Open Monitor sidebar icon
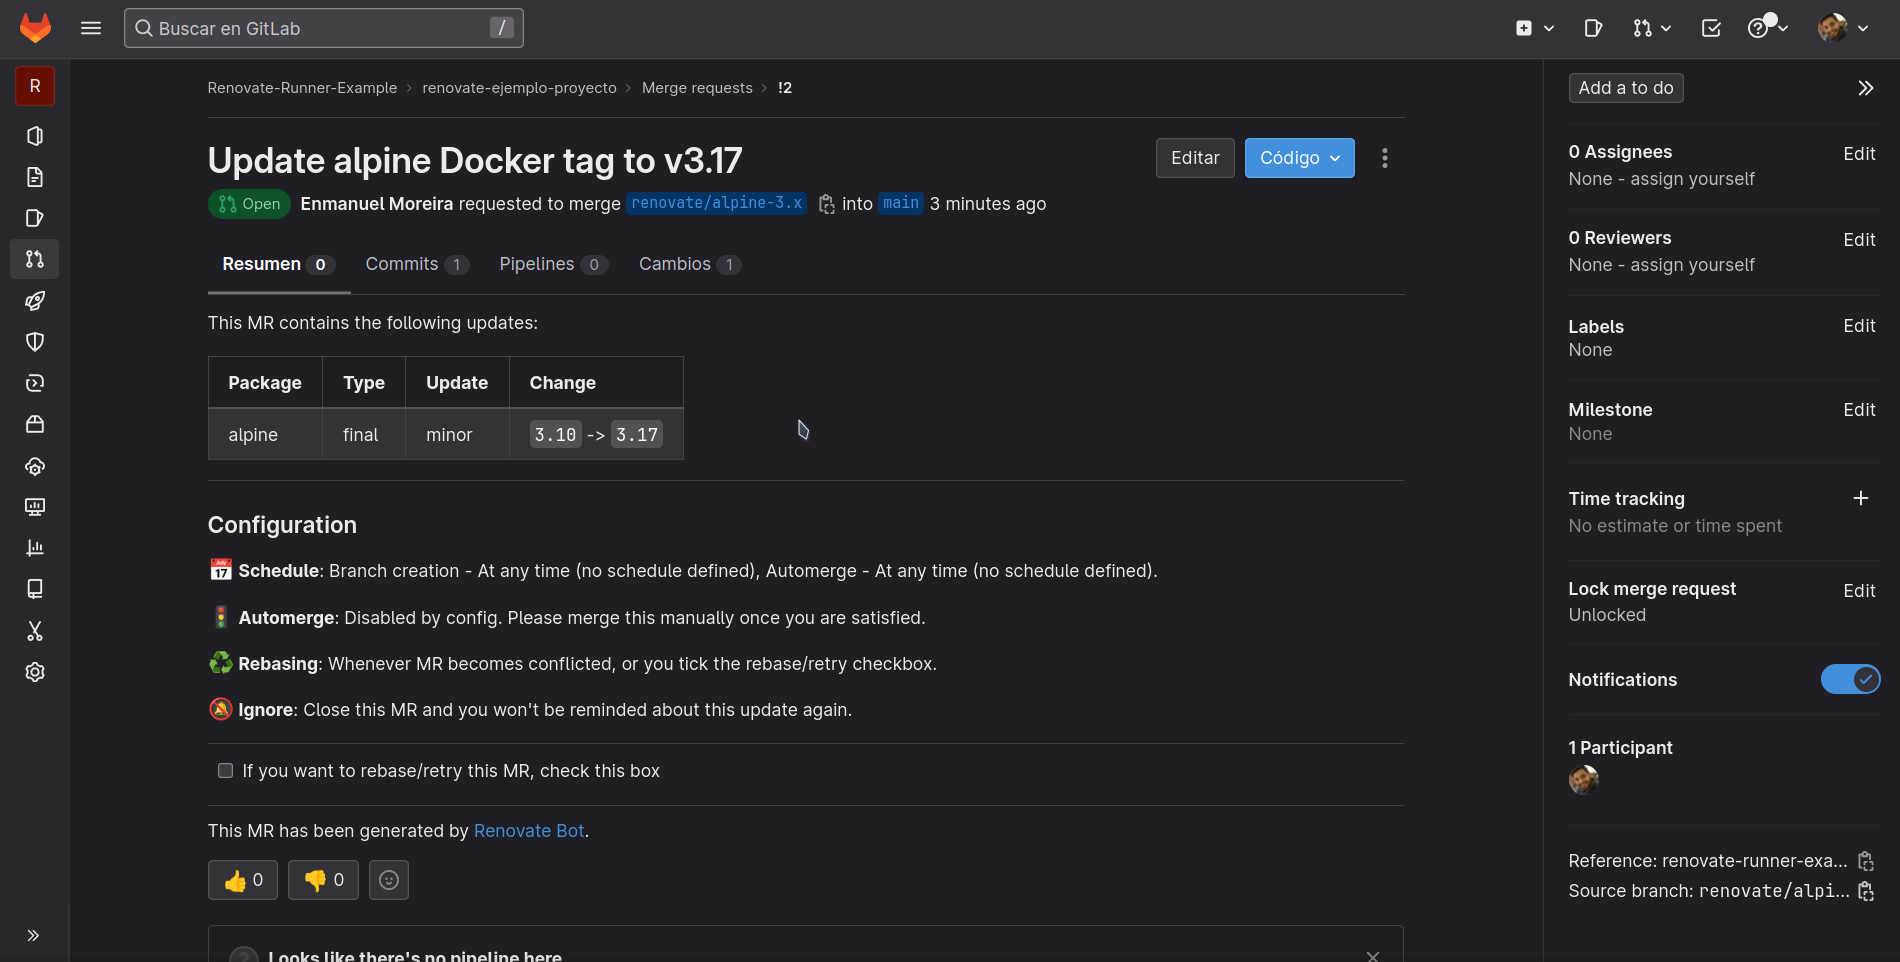The width and height of the screenshot is (1900, 962). click(35, 507)
